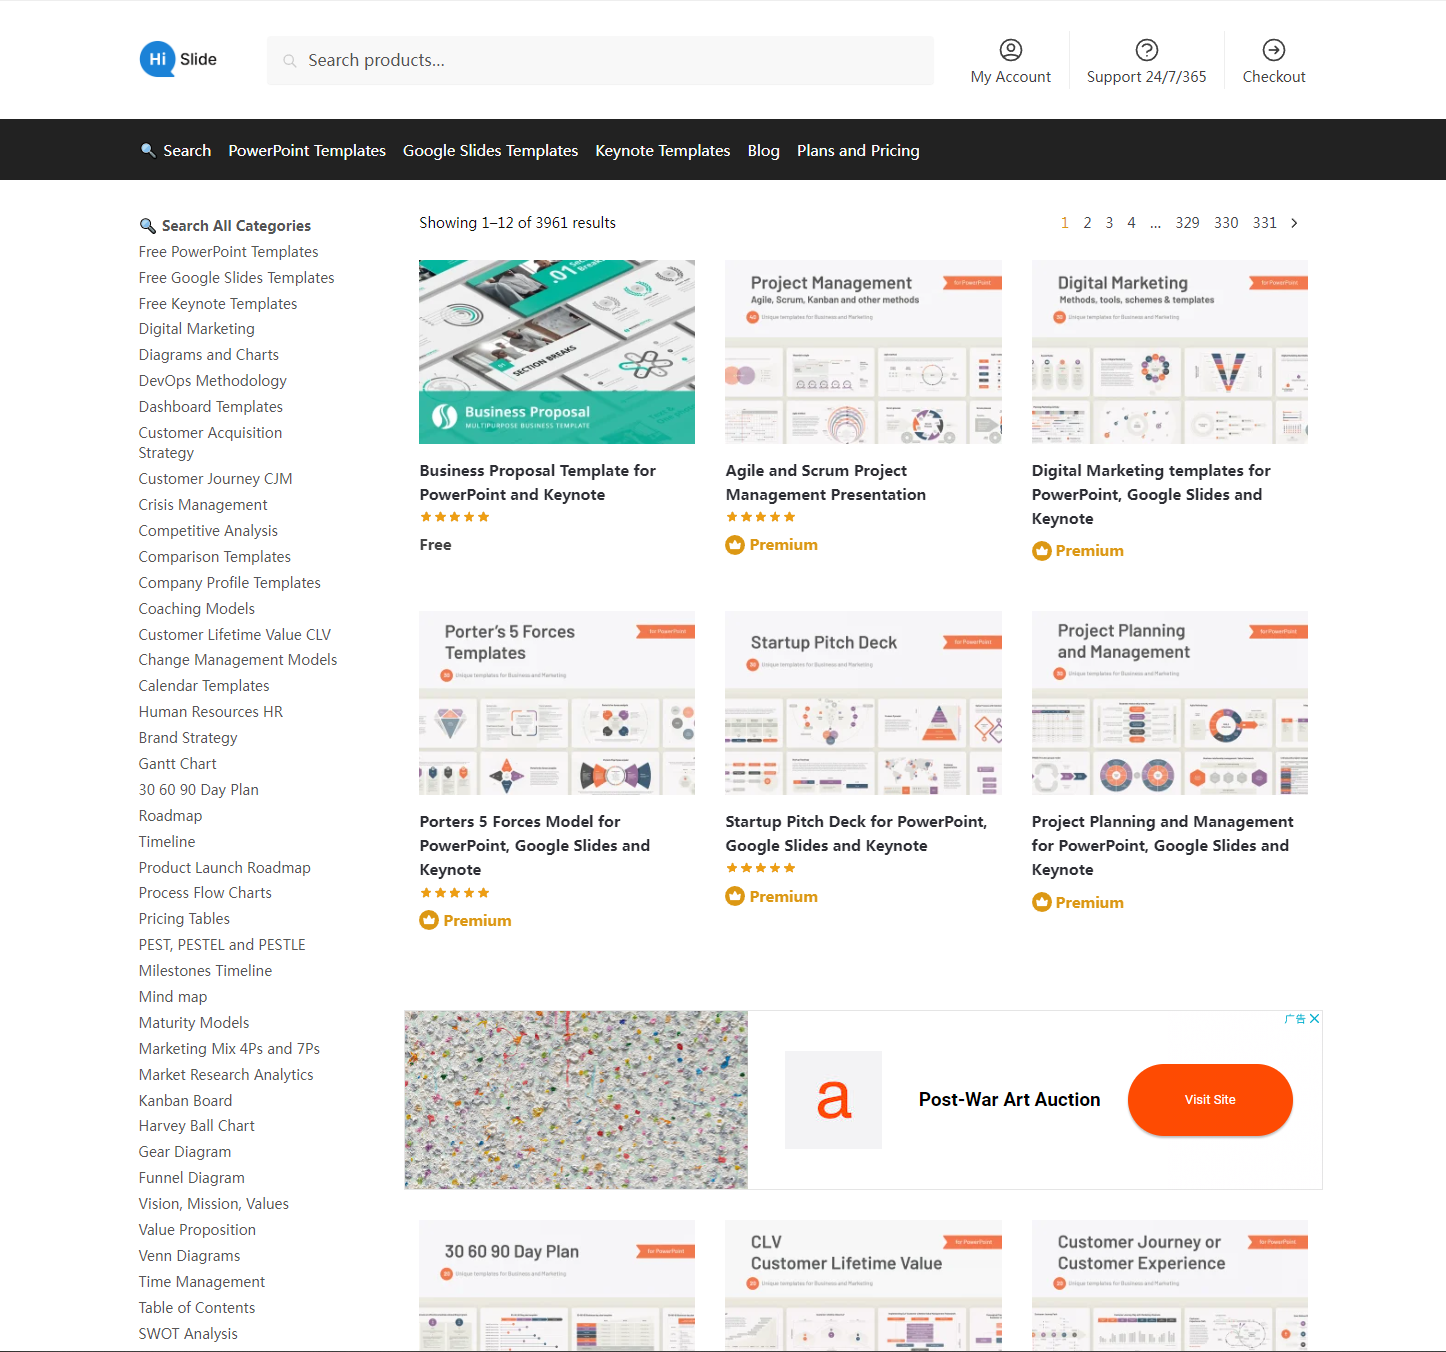Go to the next results page arrow
This screenshot has width=1446, height=1352.
(x=1294, y=223)
